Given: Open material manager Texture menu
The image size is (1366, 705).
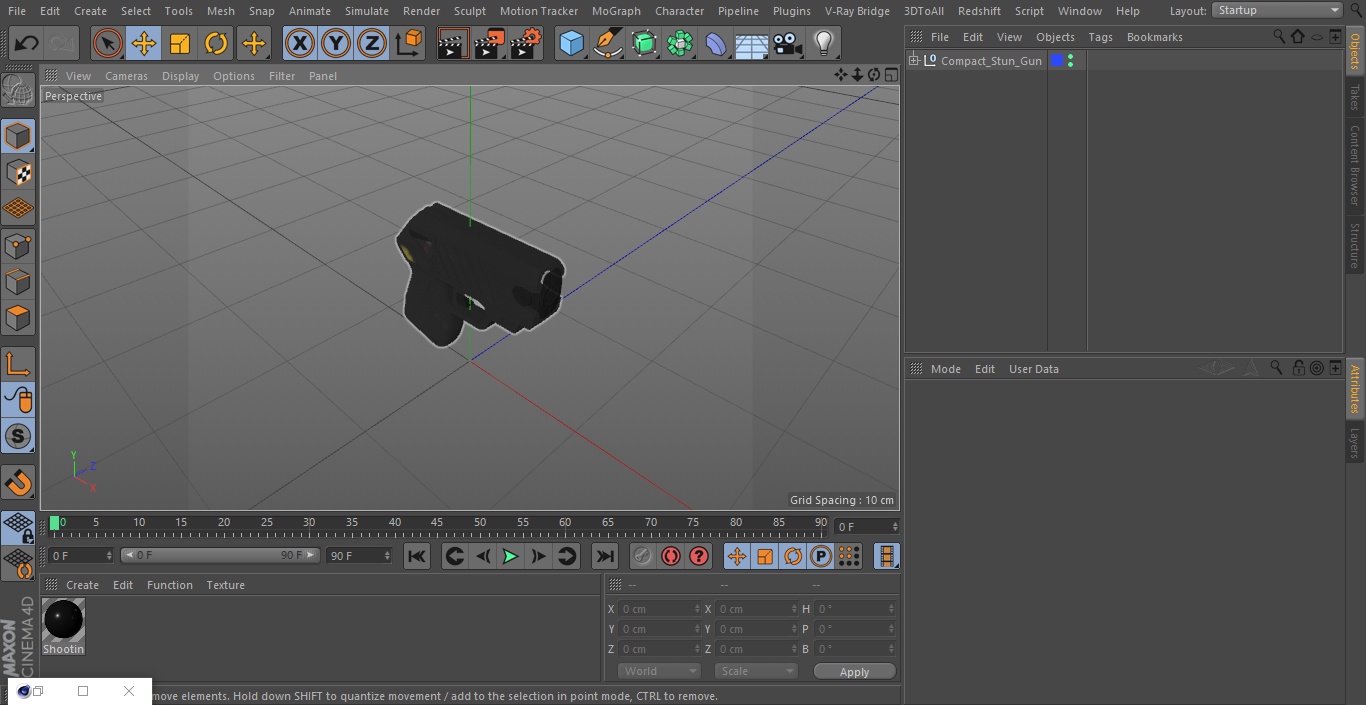Looking at the screenshot, I should point(225,585).
